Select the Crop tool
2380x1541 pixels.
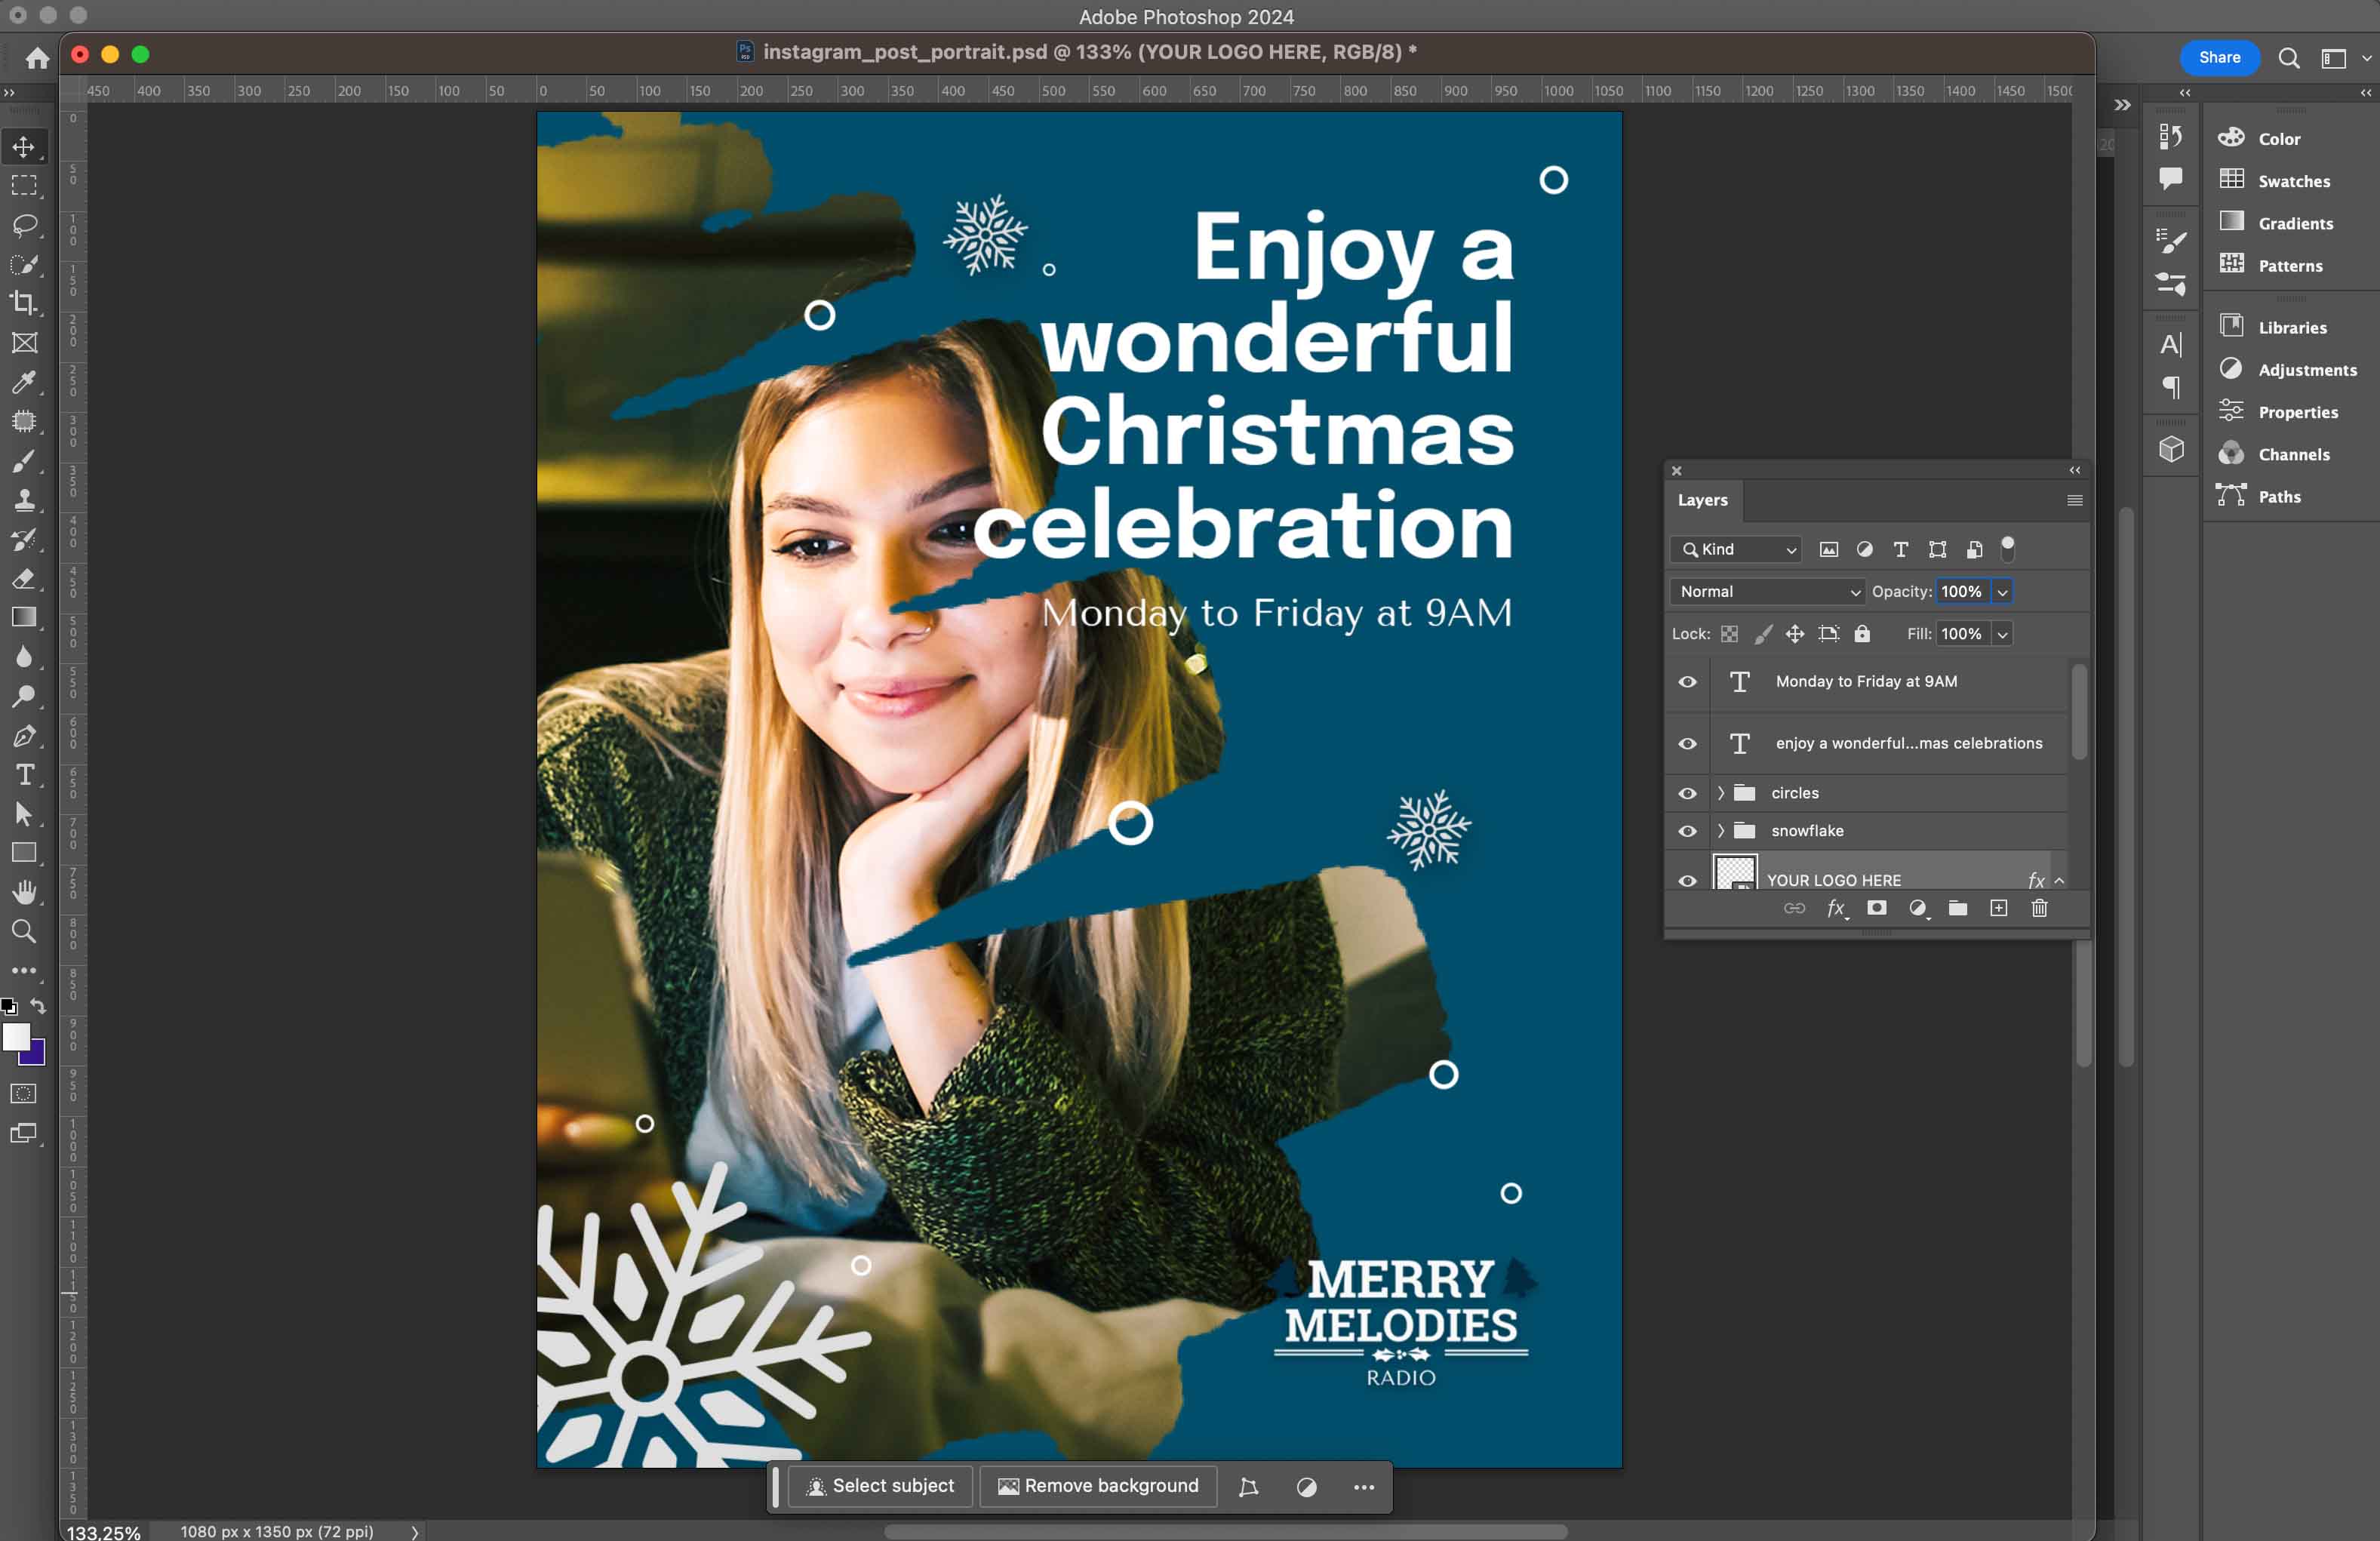tap(24, 302)
